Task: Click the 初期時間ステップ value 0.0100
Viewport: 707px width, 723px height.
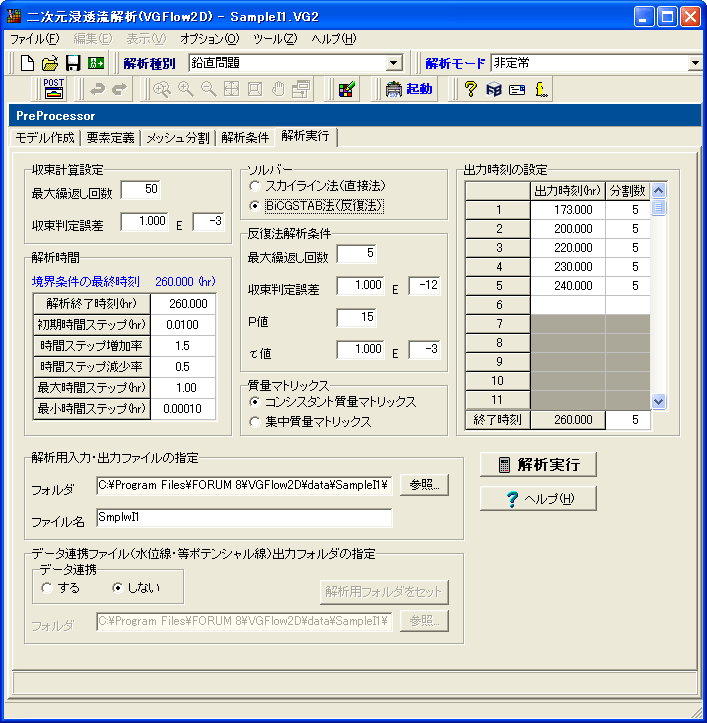Action: (x=183, y=325)
